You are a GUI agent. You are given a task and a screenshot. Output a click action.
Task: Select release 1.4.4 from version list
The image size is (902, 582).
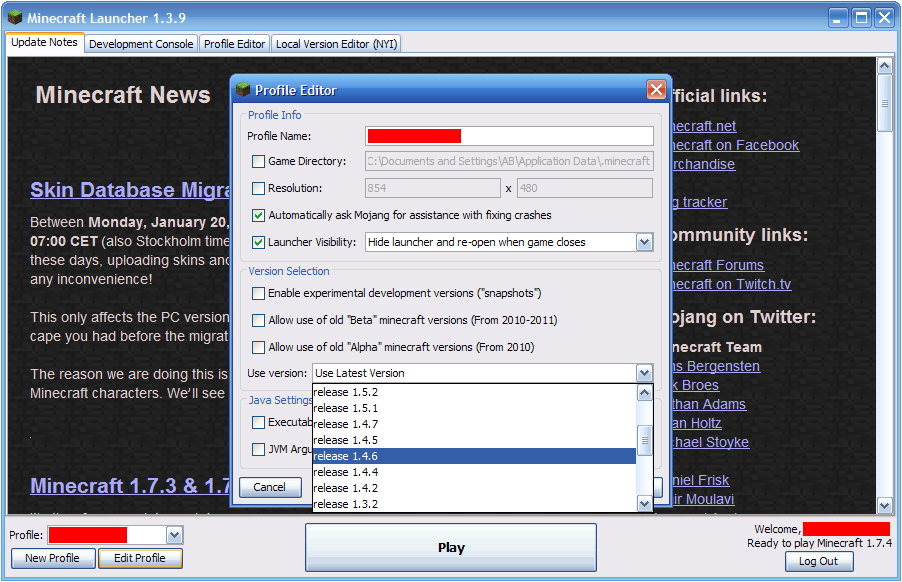[475, 472]
